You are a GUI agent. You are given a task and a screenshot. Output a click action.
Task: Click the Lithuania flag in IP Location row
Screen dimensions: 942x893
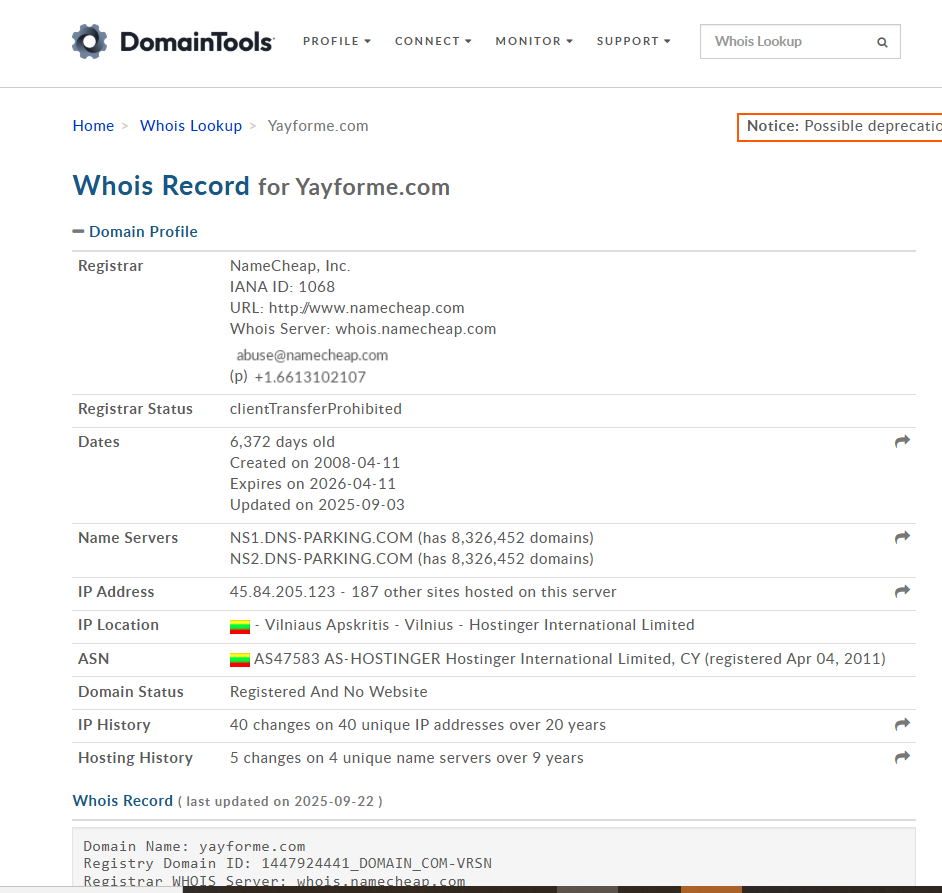(240, 627)
